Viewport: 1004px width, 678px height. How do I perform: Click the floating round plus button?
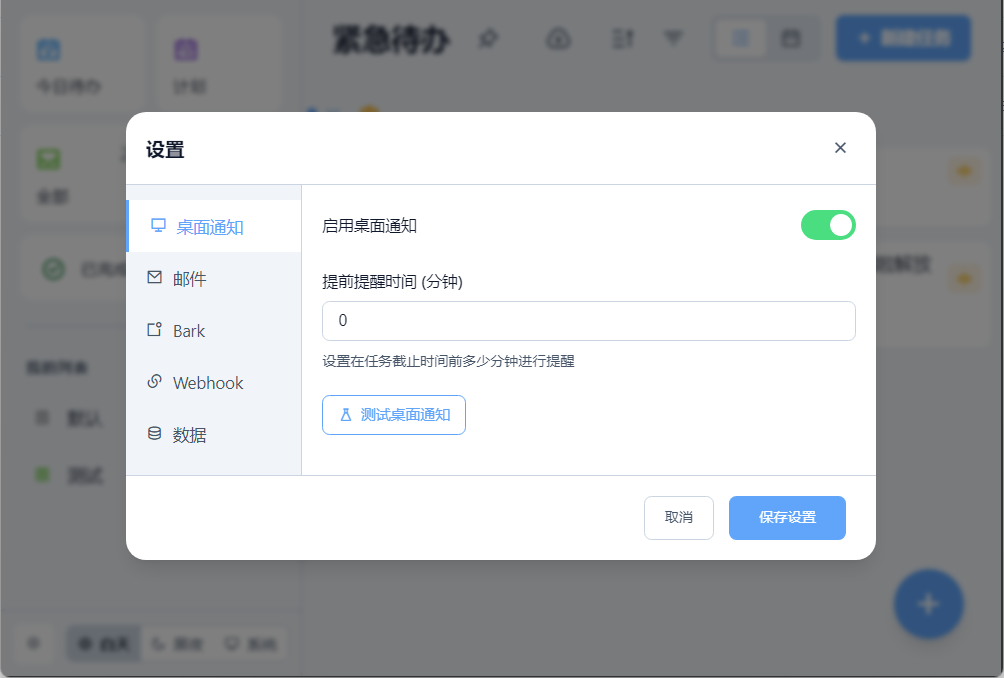(928, 604)
